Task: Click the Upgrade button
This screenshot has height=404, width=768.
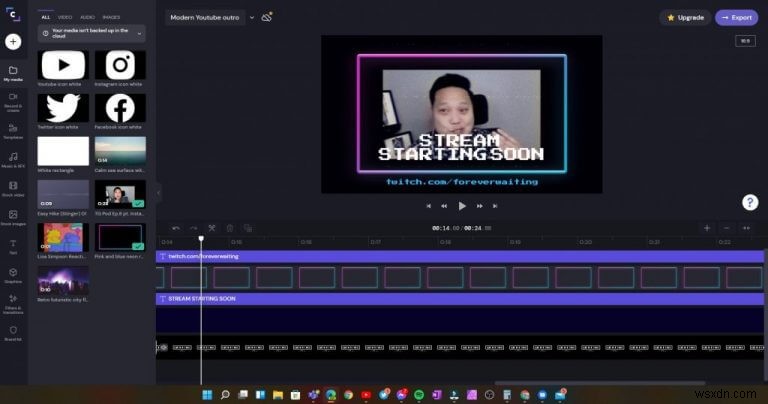Action: 685,18
